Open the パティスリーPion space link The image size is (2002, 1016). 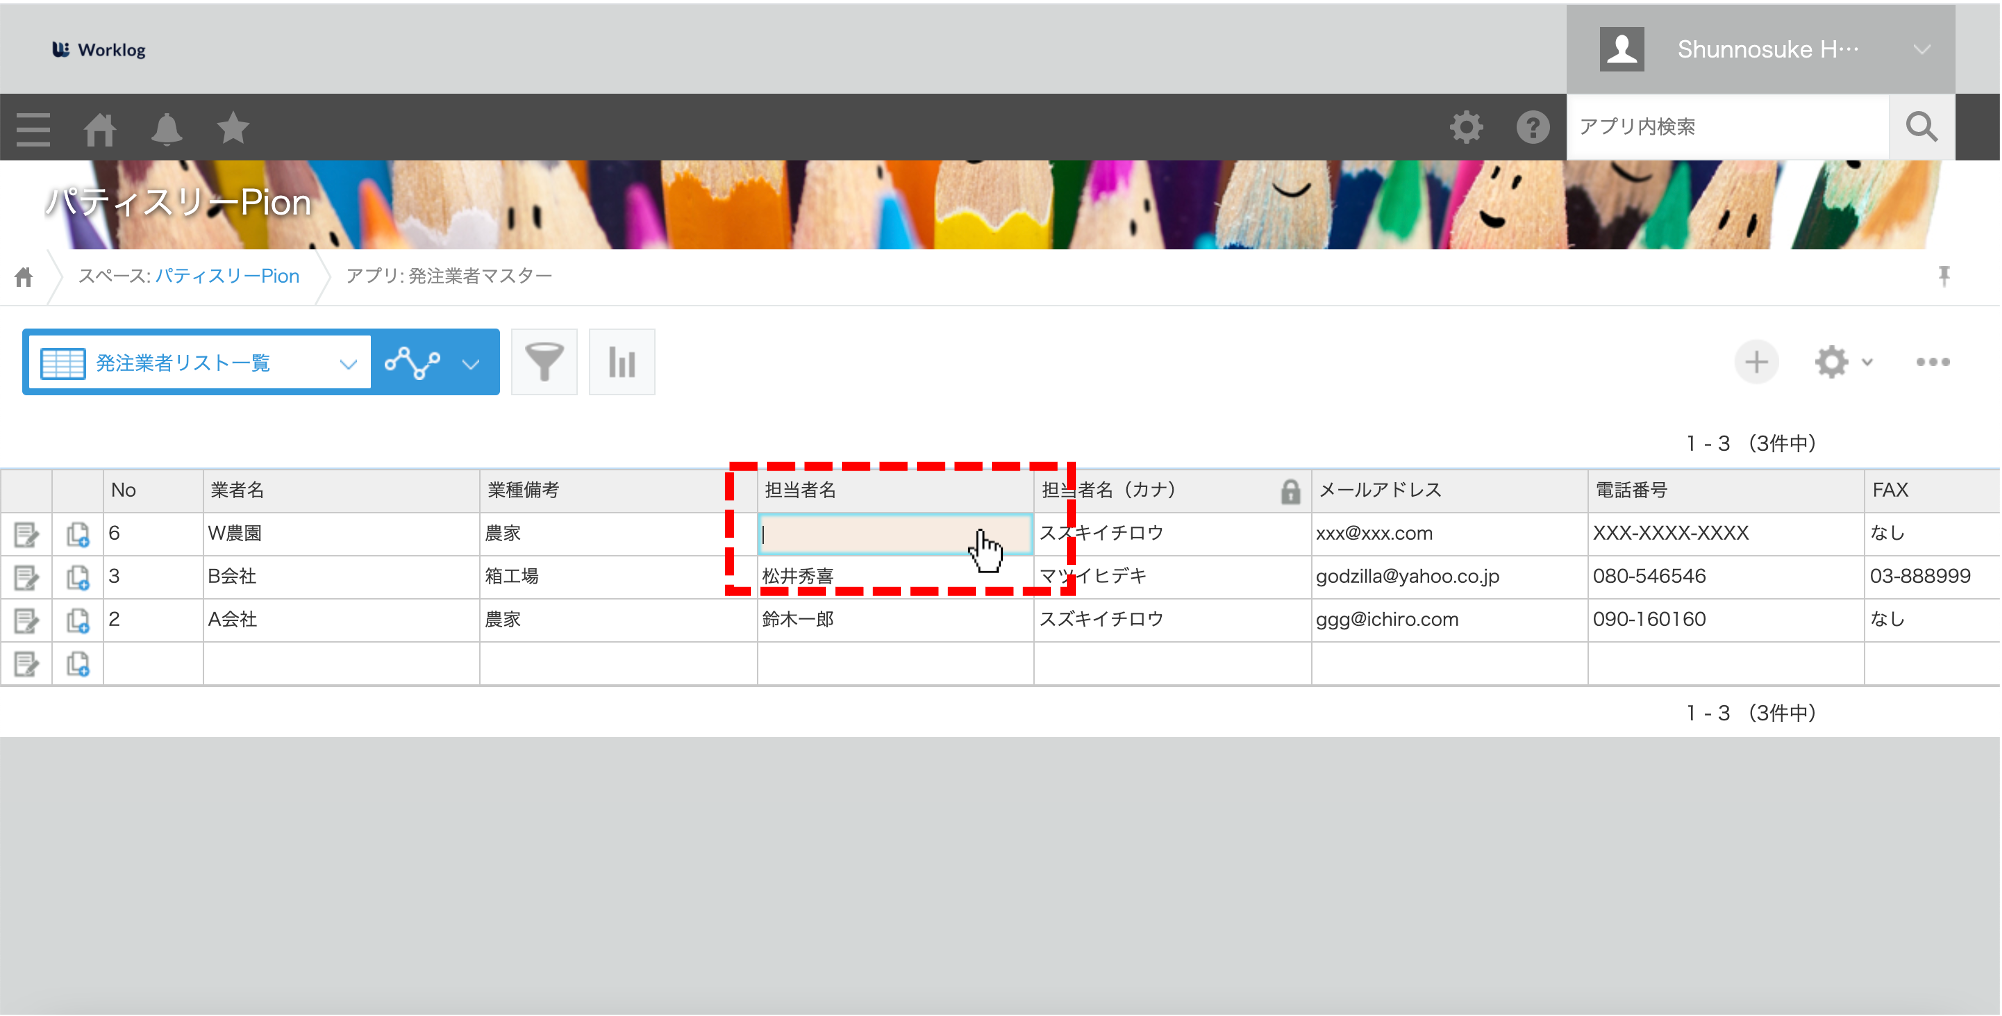(x=227, y=276)
